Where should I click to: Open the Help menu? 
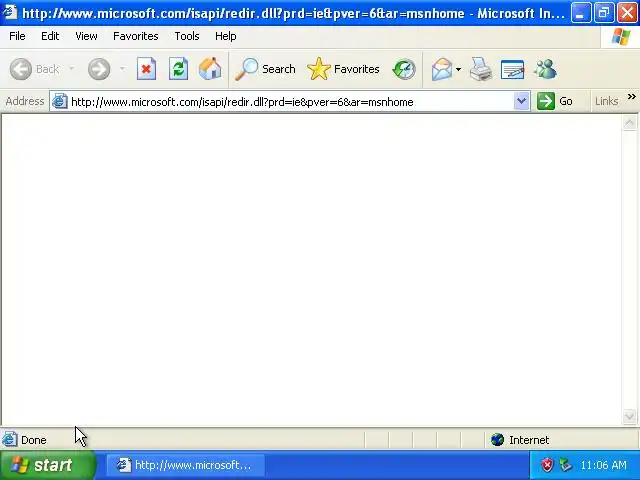click(x=226, y=36)
